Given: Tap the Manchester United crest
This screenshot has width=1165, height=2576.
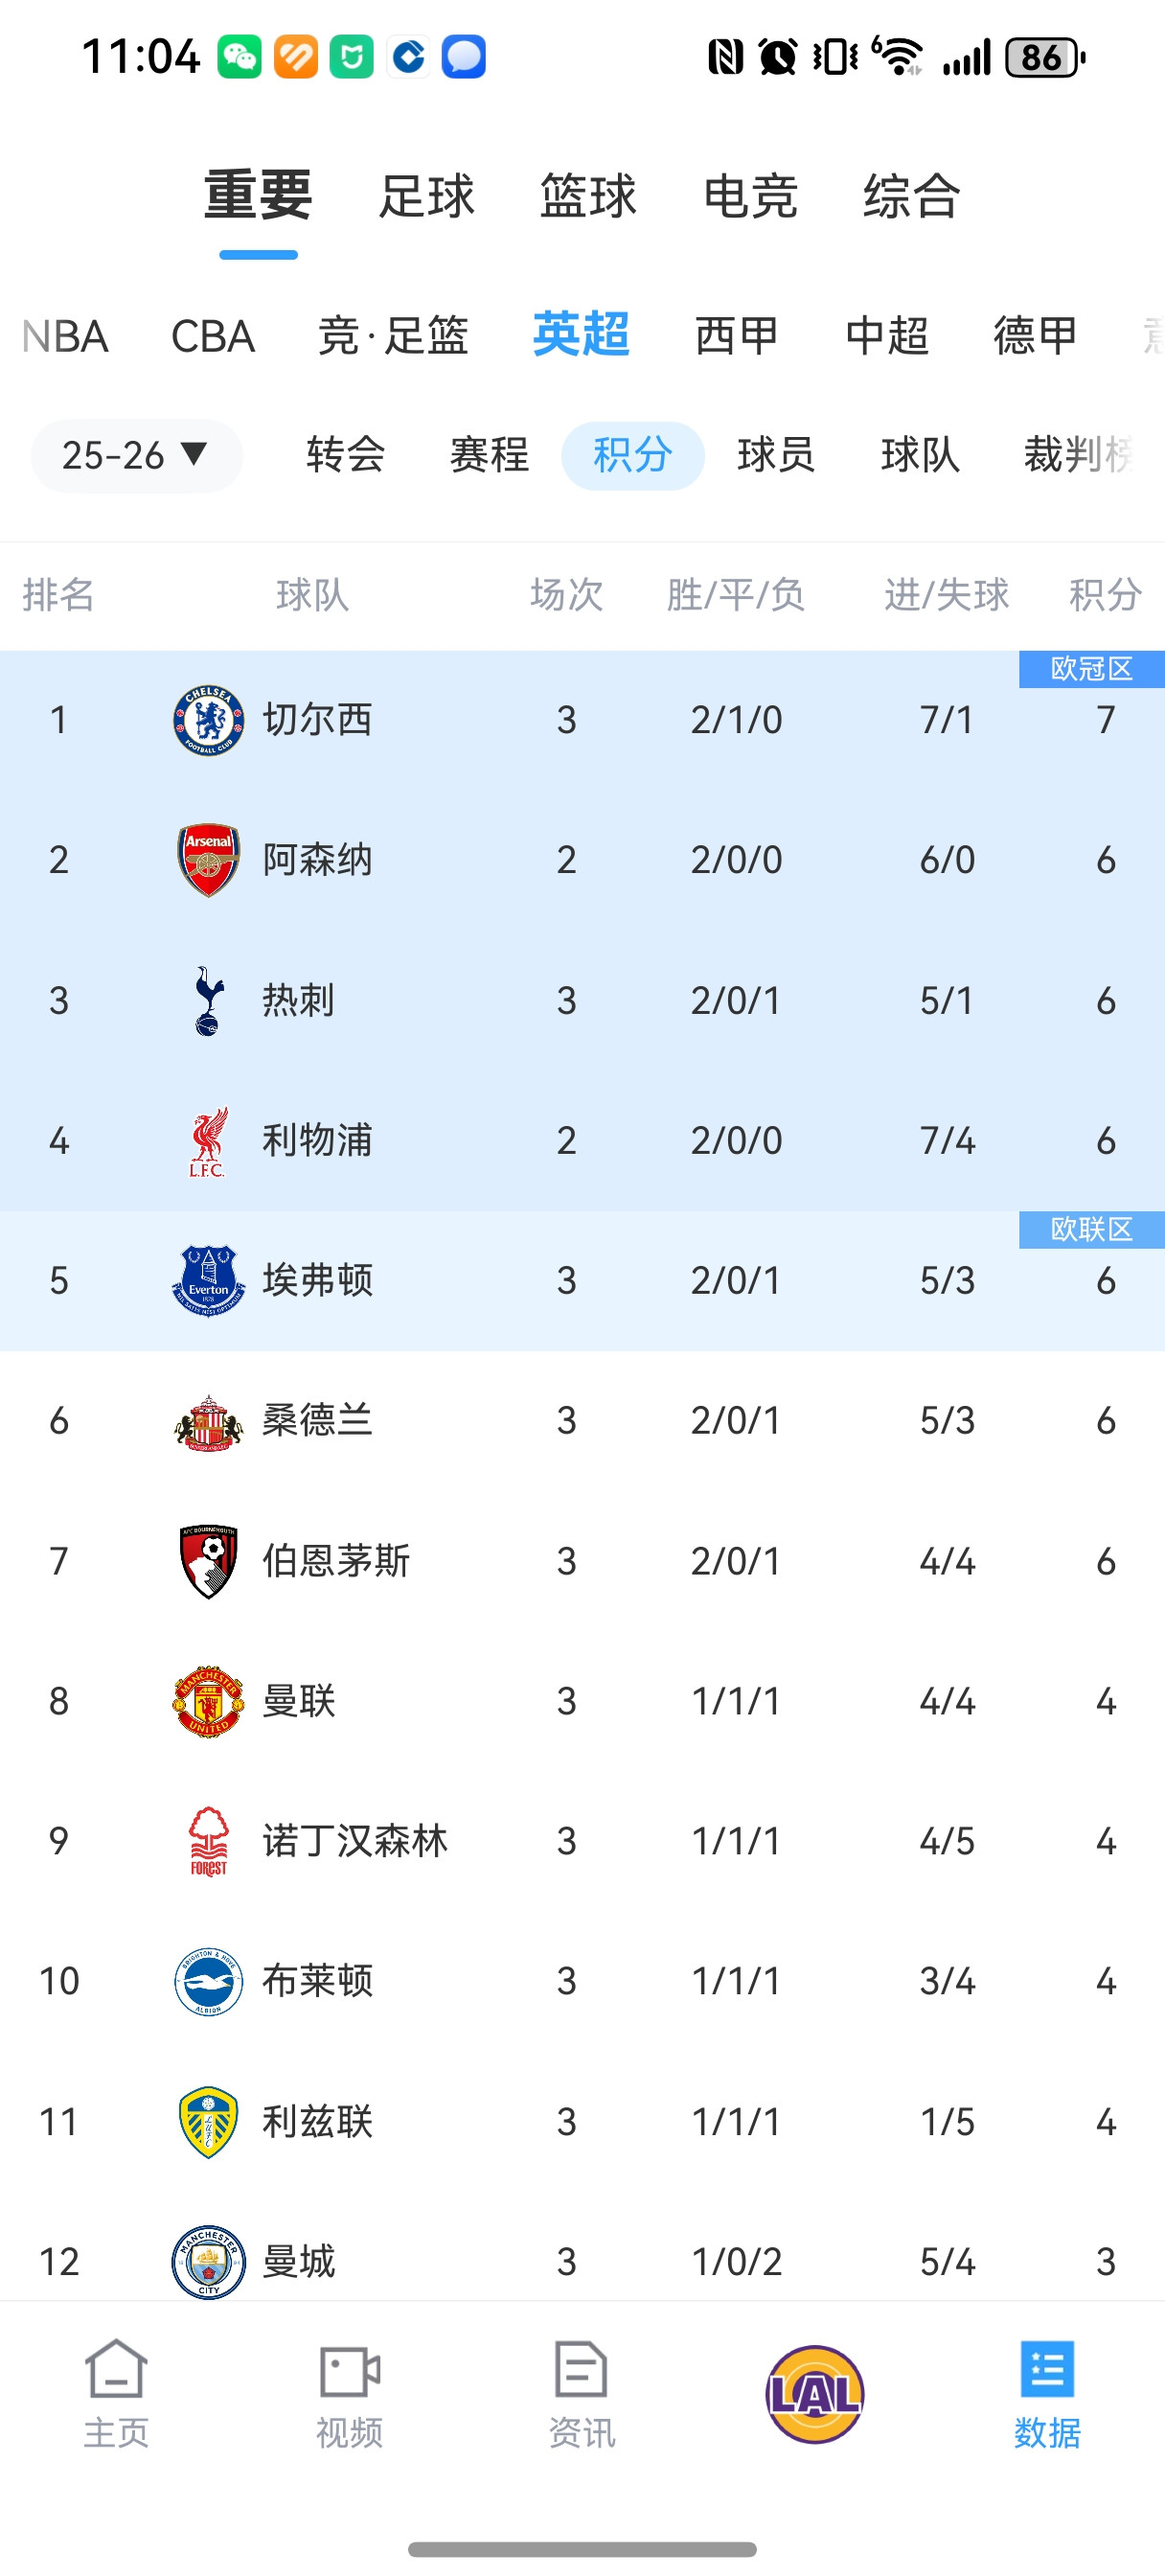Looking at the screenshot, I should pyautogui.click(x=208, y=1701).
